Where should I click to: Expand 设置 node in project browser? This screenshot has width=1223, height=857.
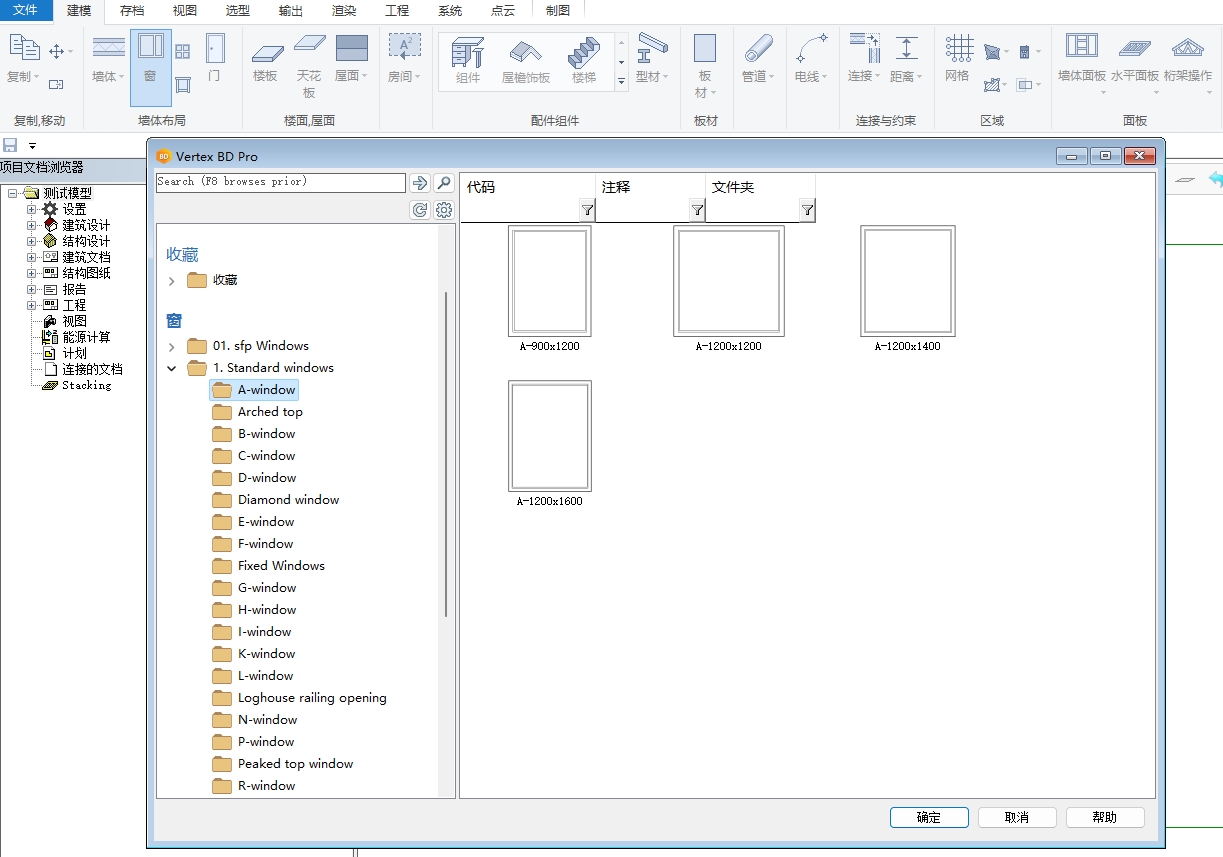[32, 209]
